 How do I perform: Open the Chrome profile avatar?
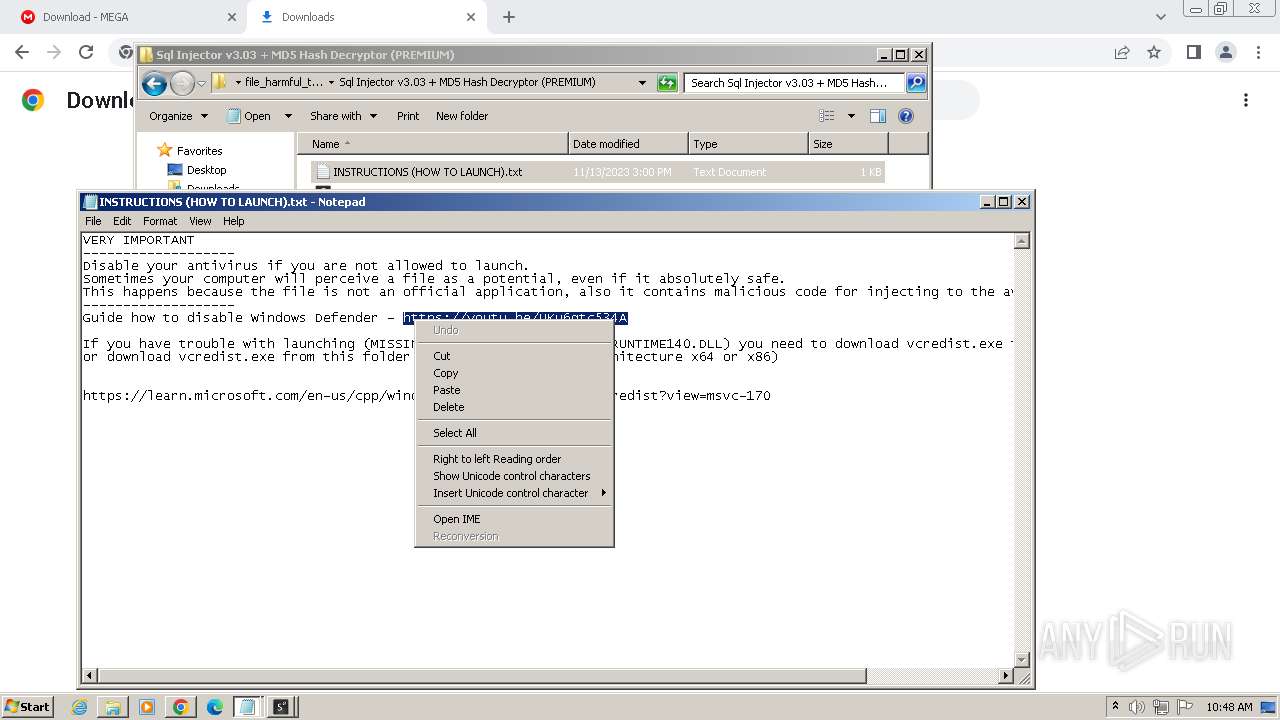[x=1225, y=52]
